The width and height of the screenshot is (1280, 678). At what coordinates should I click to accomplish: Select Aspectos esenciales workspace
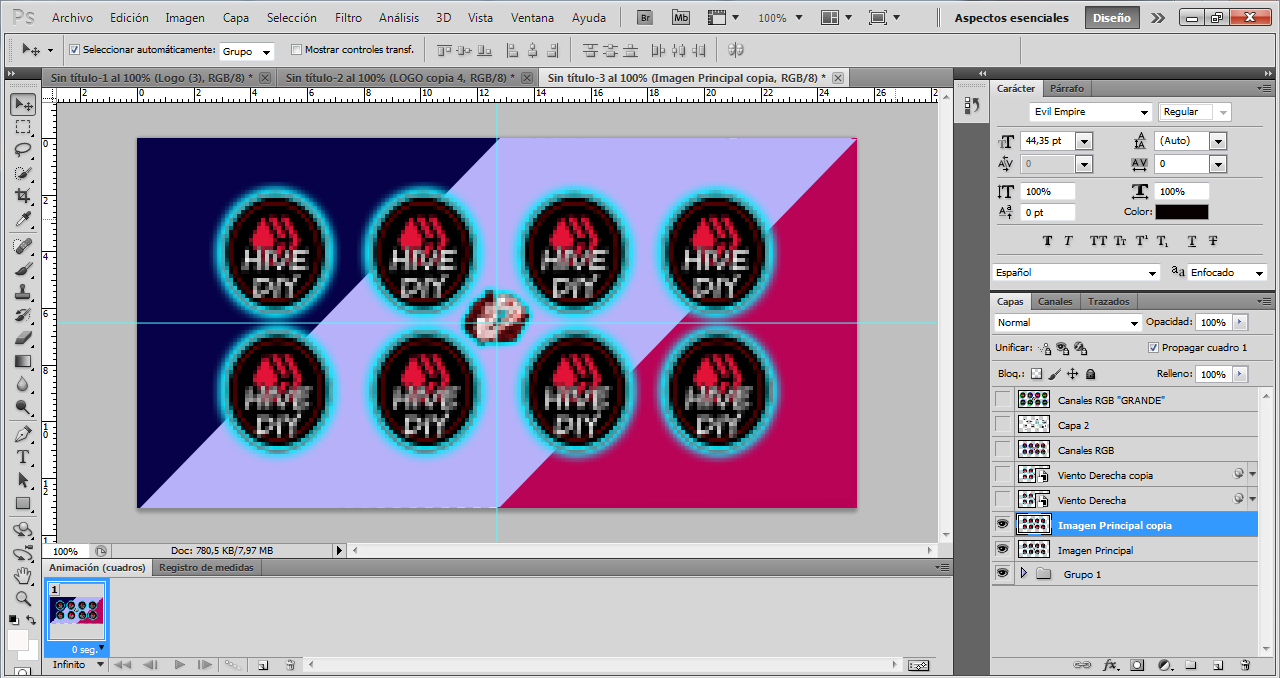click(1011, 18)
